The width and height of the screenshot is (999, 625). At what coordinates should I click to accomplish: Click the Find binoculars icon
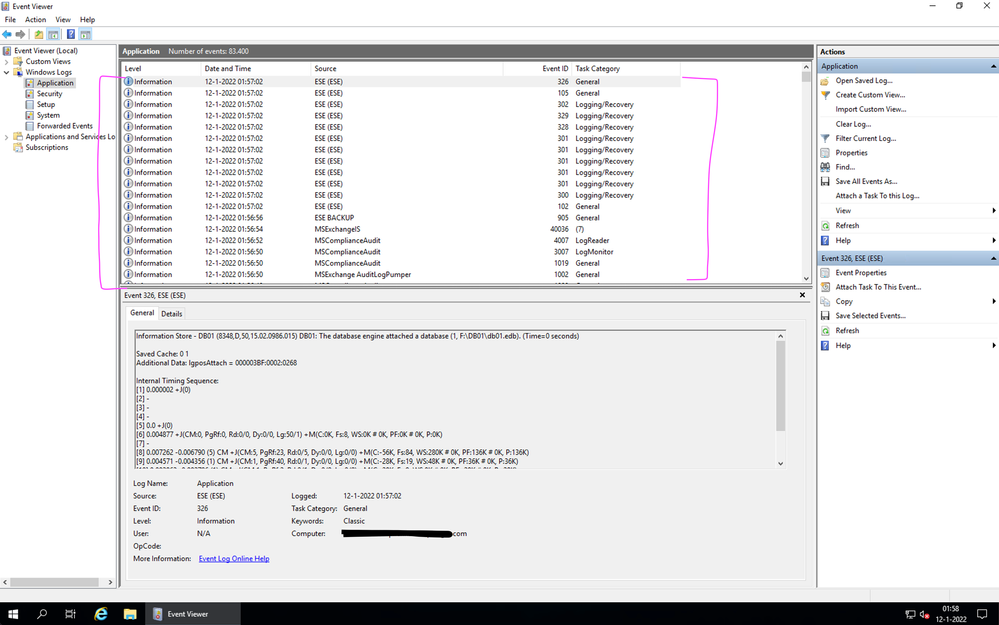click(x=825, y=167)
